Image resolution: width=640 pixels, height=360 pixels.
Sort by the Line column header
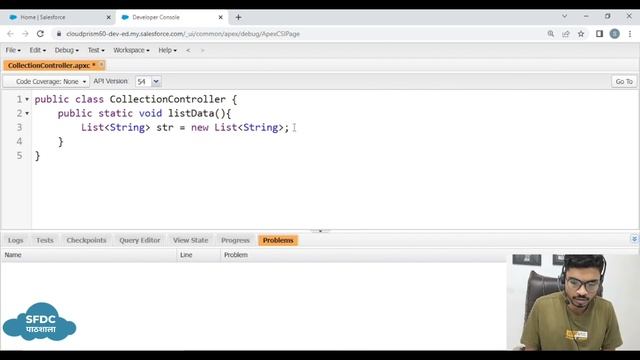[199, 255]
